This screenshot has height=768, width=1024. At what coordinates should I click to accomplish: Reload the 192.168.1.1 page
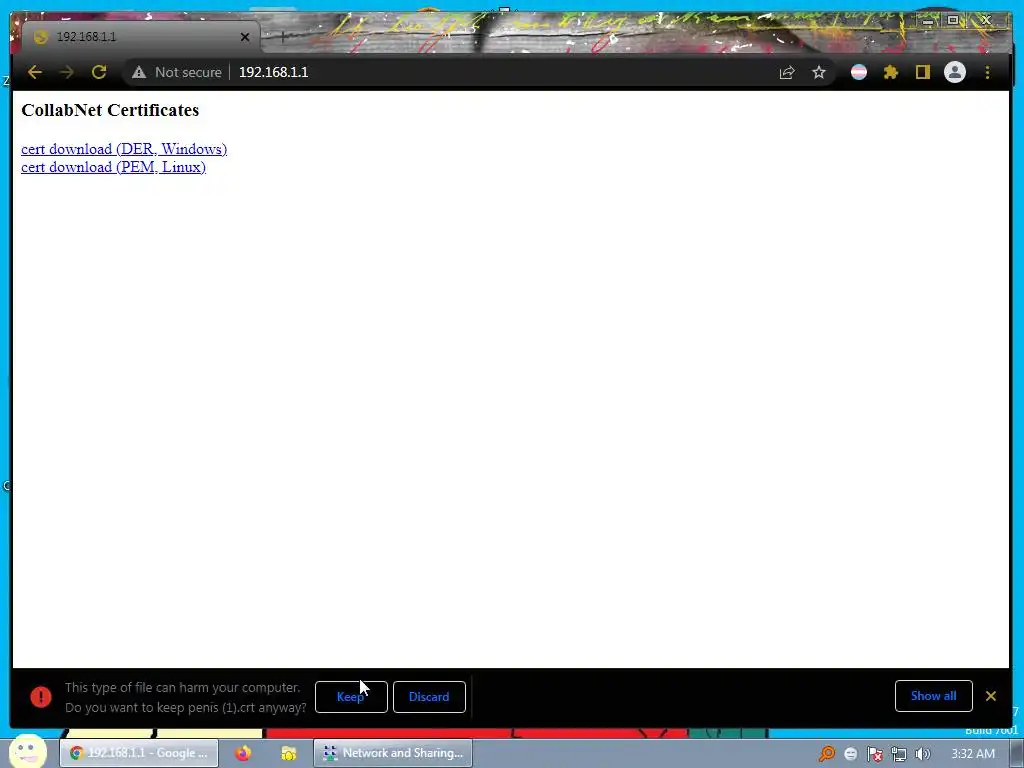pos(99,72)
